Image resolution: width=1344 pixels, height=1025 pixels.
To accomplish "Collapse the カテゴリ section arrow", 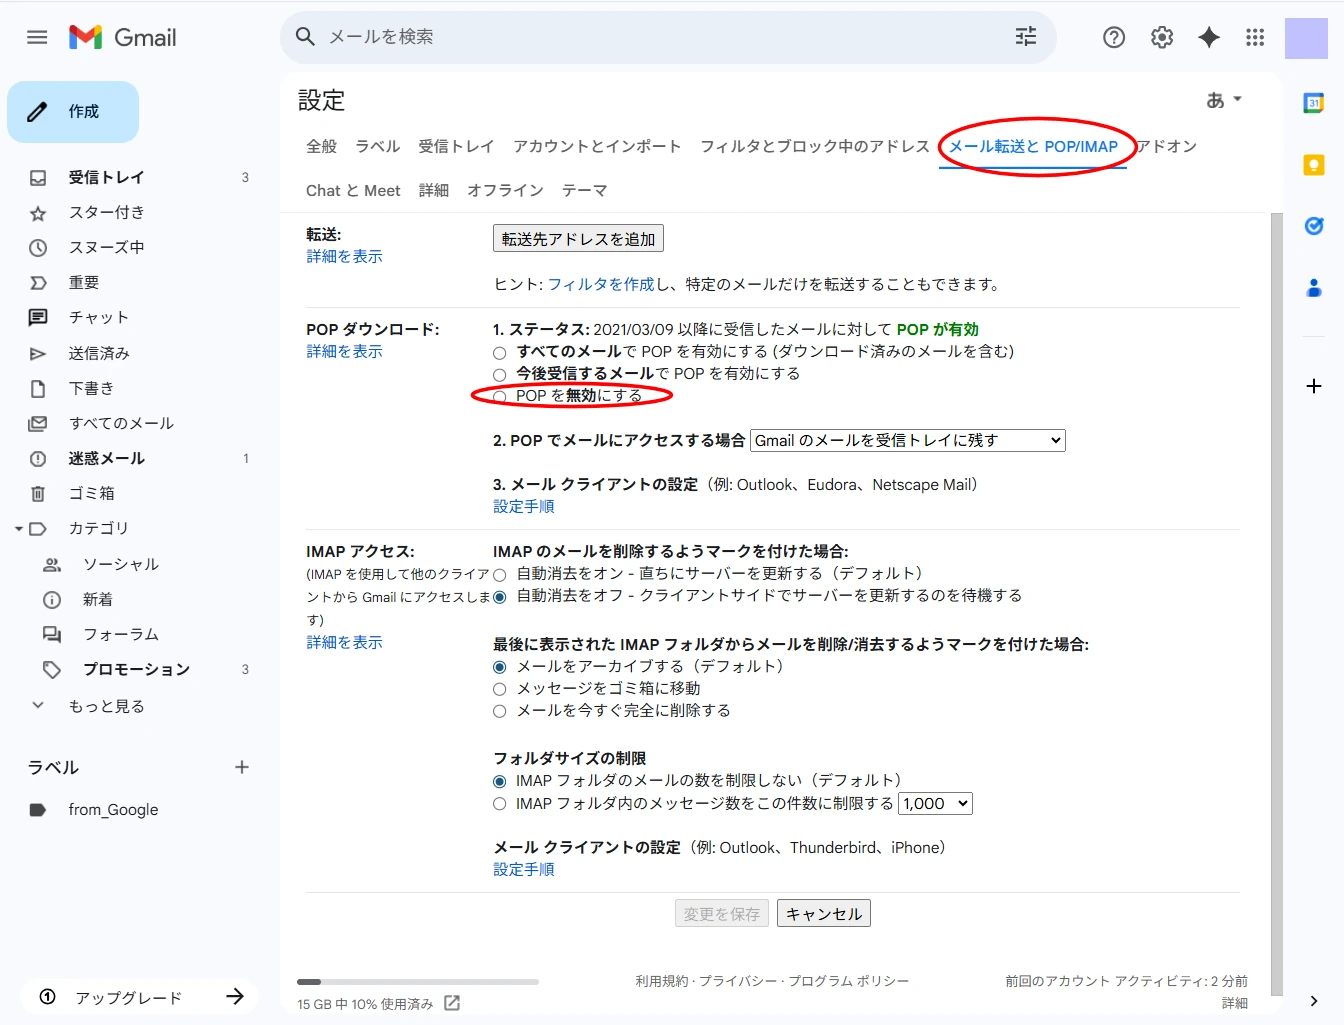I will (18, 529).
